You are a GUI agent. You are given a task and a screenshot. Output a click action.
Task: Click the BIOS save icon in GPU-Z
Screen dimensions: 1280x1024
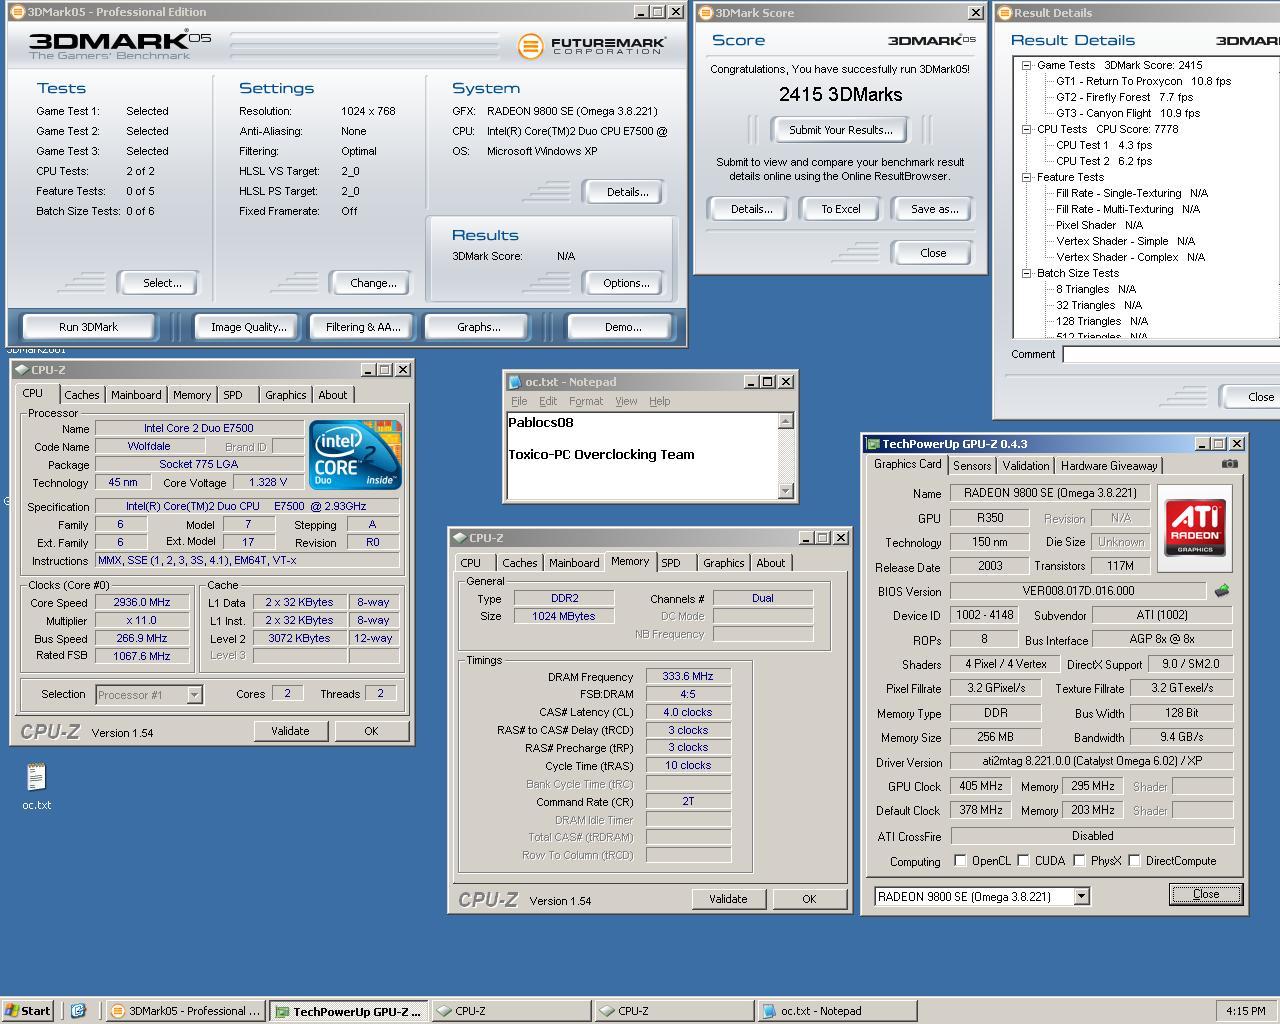click(1221, 591)
